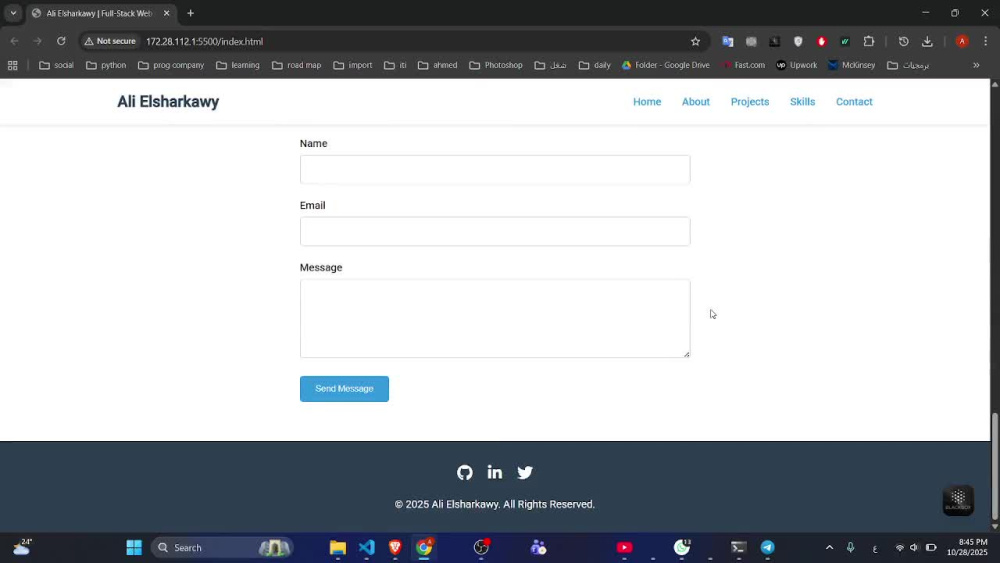The image size is (1000, 563).
Task: Go back using the browser back arrow
Action: [x=14, y=41]
